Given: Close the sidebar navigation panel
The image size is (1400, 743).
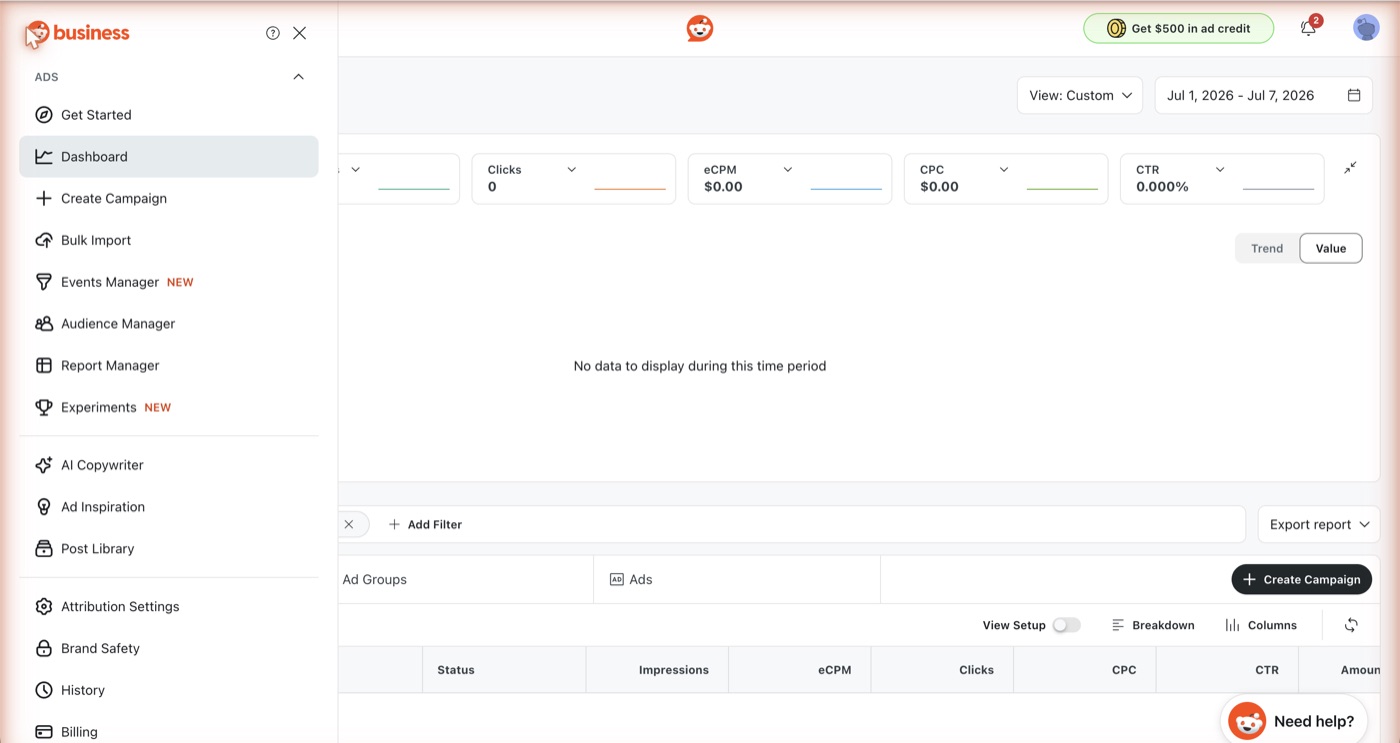Looking at the screenshot, I should (300, 33).
